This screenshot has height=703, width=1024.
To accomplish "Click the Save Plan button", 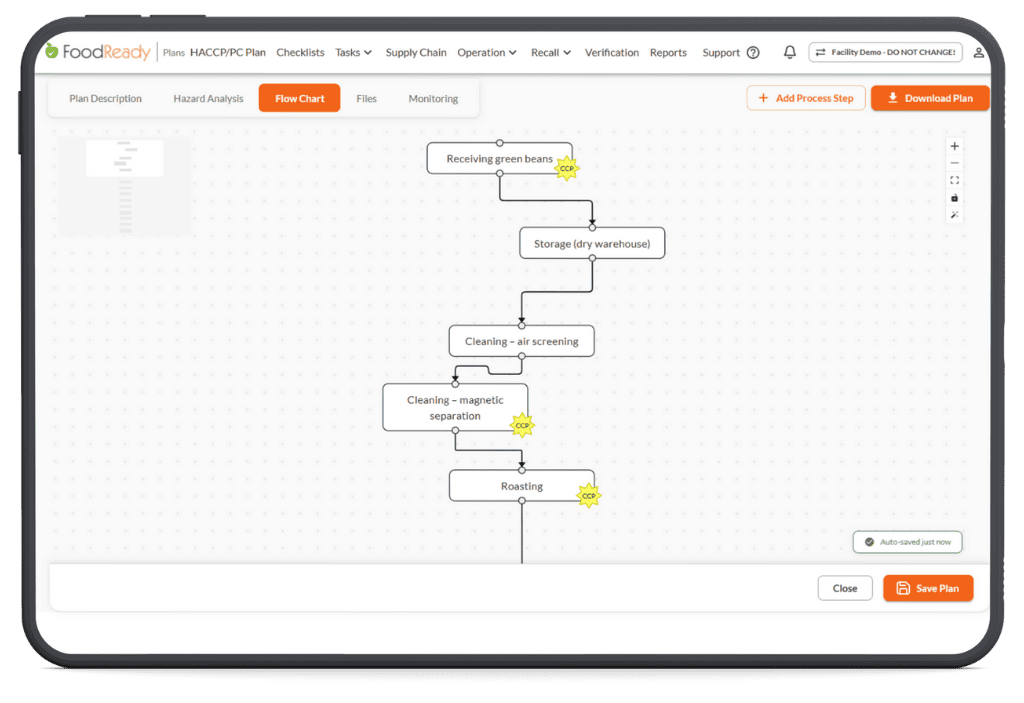I will pos(927,588).
